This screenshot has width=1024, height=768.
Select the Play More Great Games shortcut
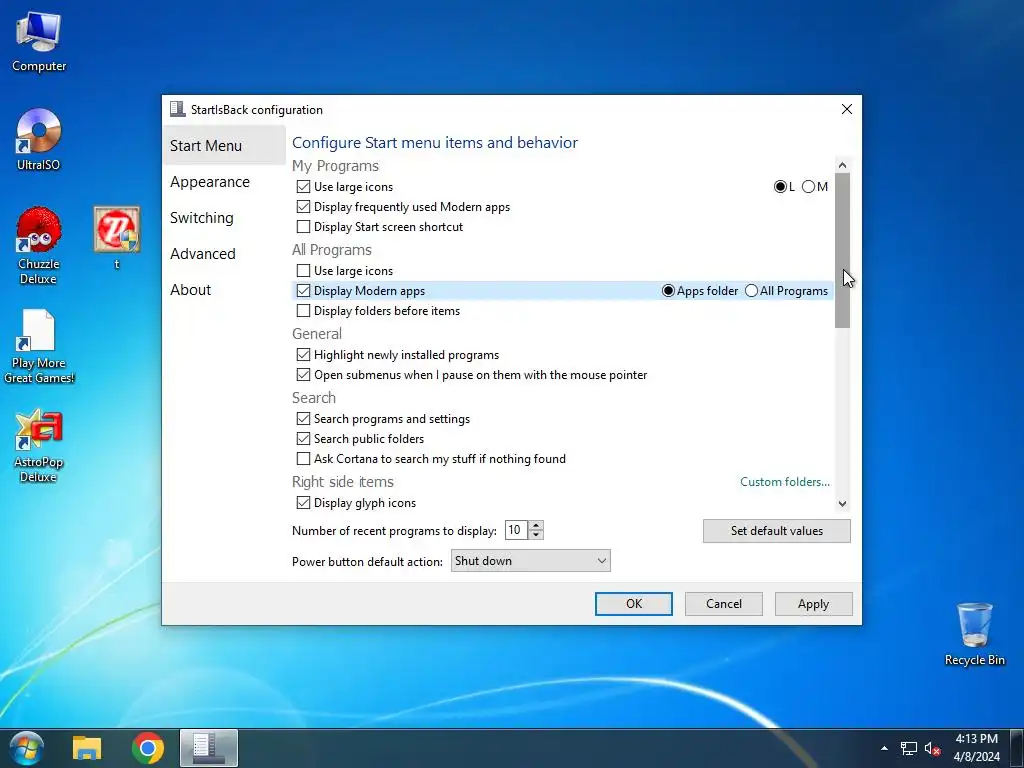(39, 346)
